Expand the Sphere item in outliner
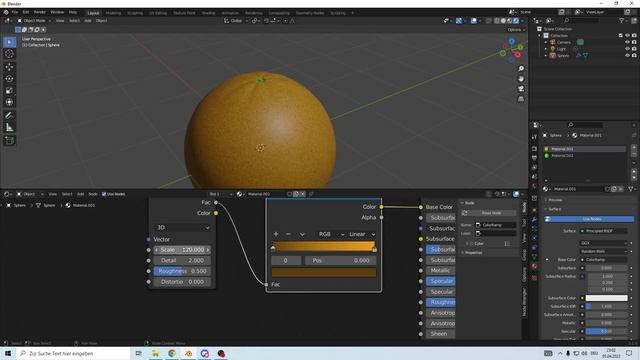The height and width of the screenshot is (360, 640). point(546,56)
